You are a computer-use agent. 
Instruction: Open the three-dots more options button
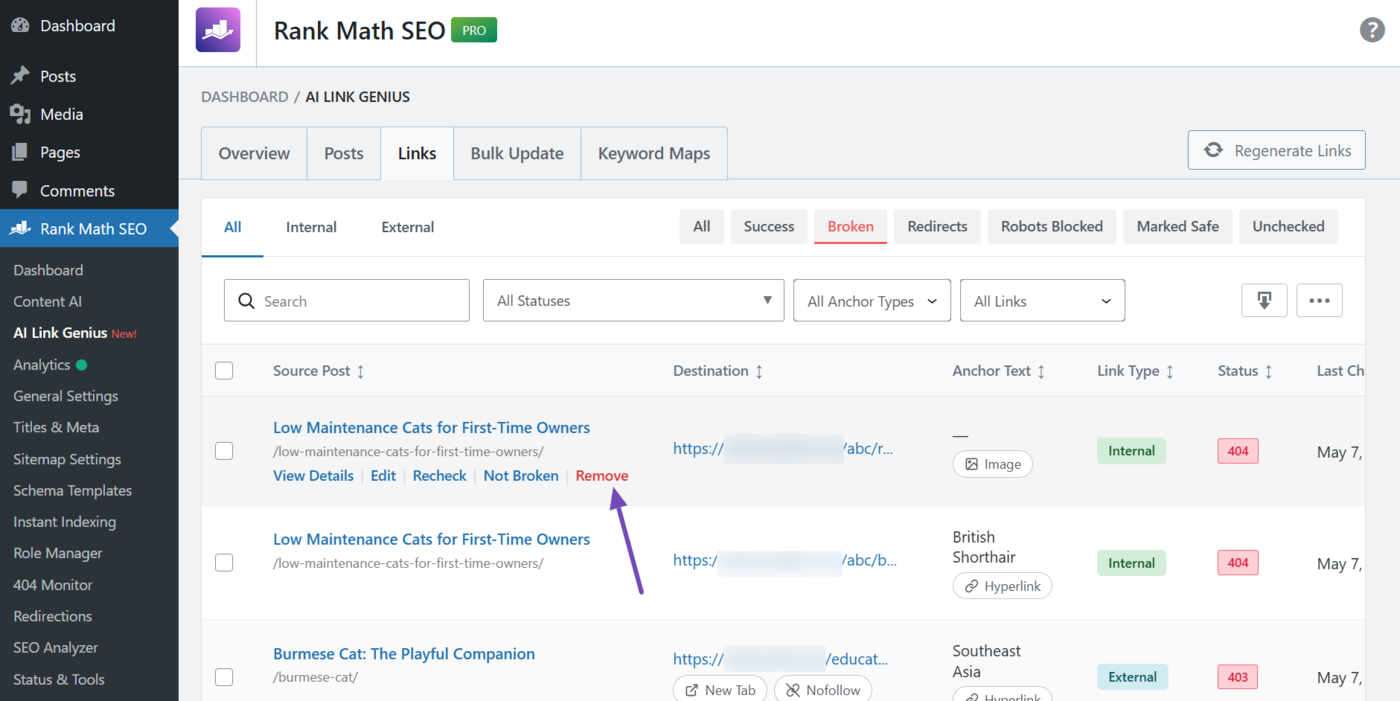click(1319, 300)
